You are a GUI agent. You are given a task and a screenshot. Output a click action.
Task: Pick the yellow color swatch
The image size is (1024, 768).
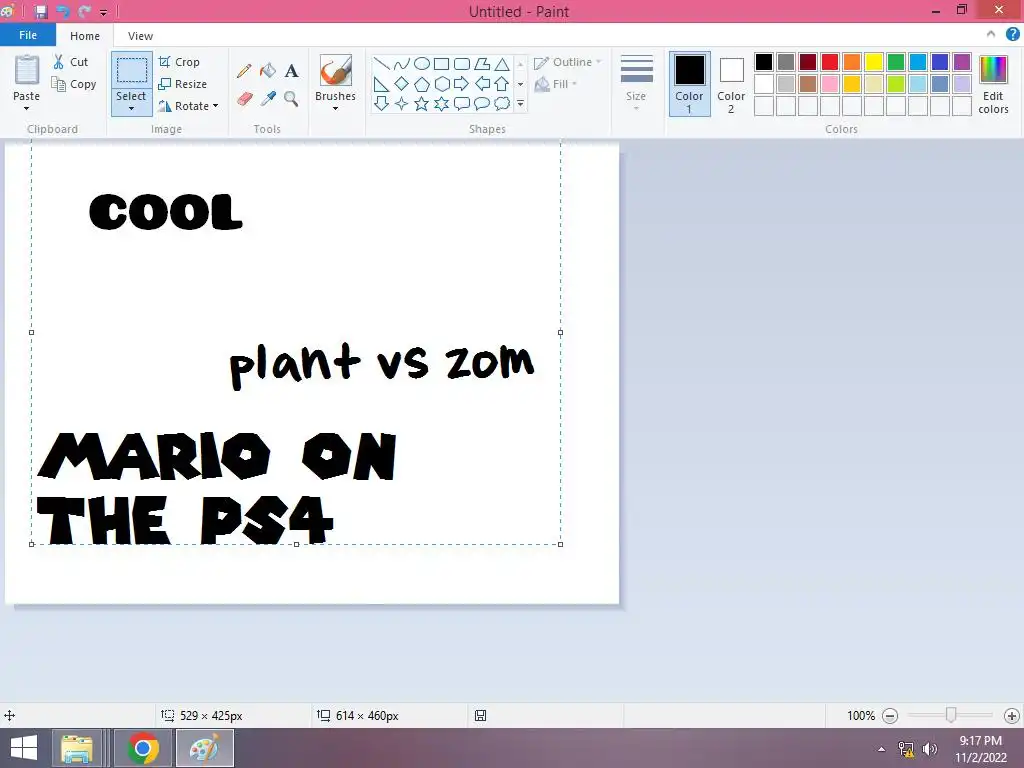point(874,62)
